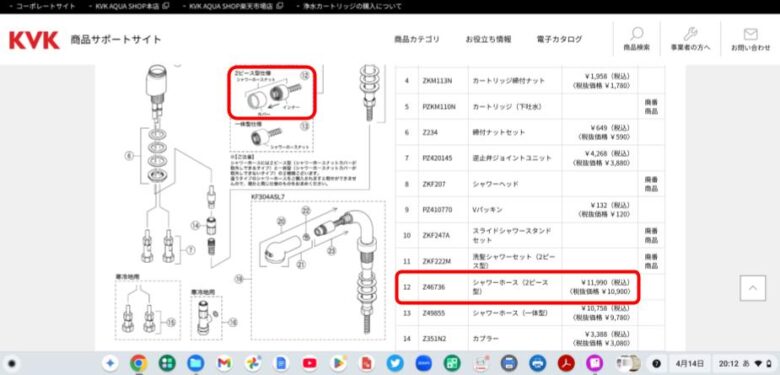Open the お役立ち情報 menu

pyautogui.click(x=488, y=39)
